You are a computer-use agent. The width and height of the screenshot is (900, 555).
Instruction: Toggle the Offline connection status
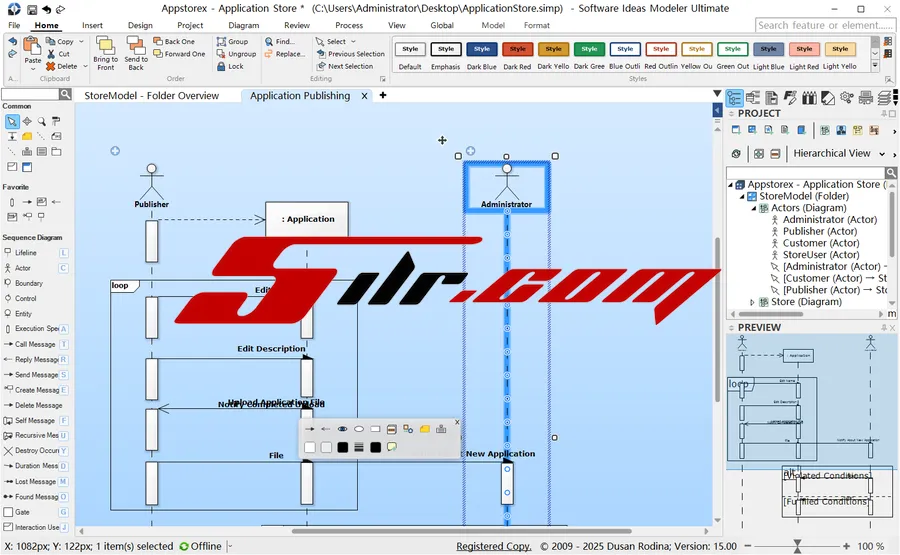click(x=200, y=546)
